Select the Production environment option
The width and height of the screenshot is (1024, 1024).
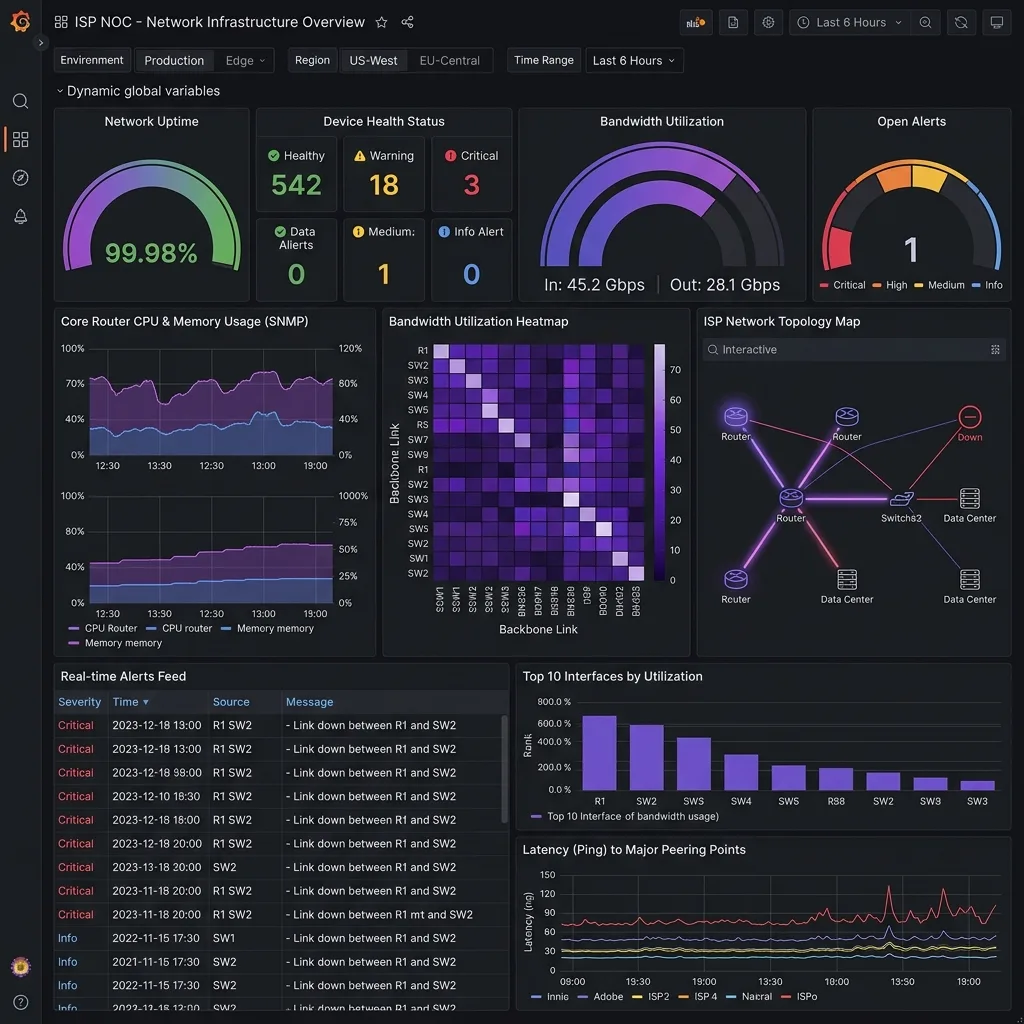pyautogui.click(x=174, y=61)
